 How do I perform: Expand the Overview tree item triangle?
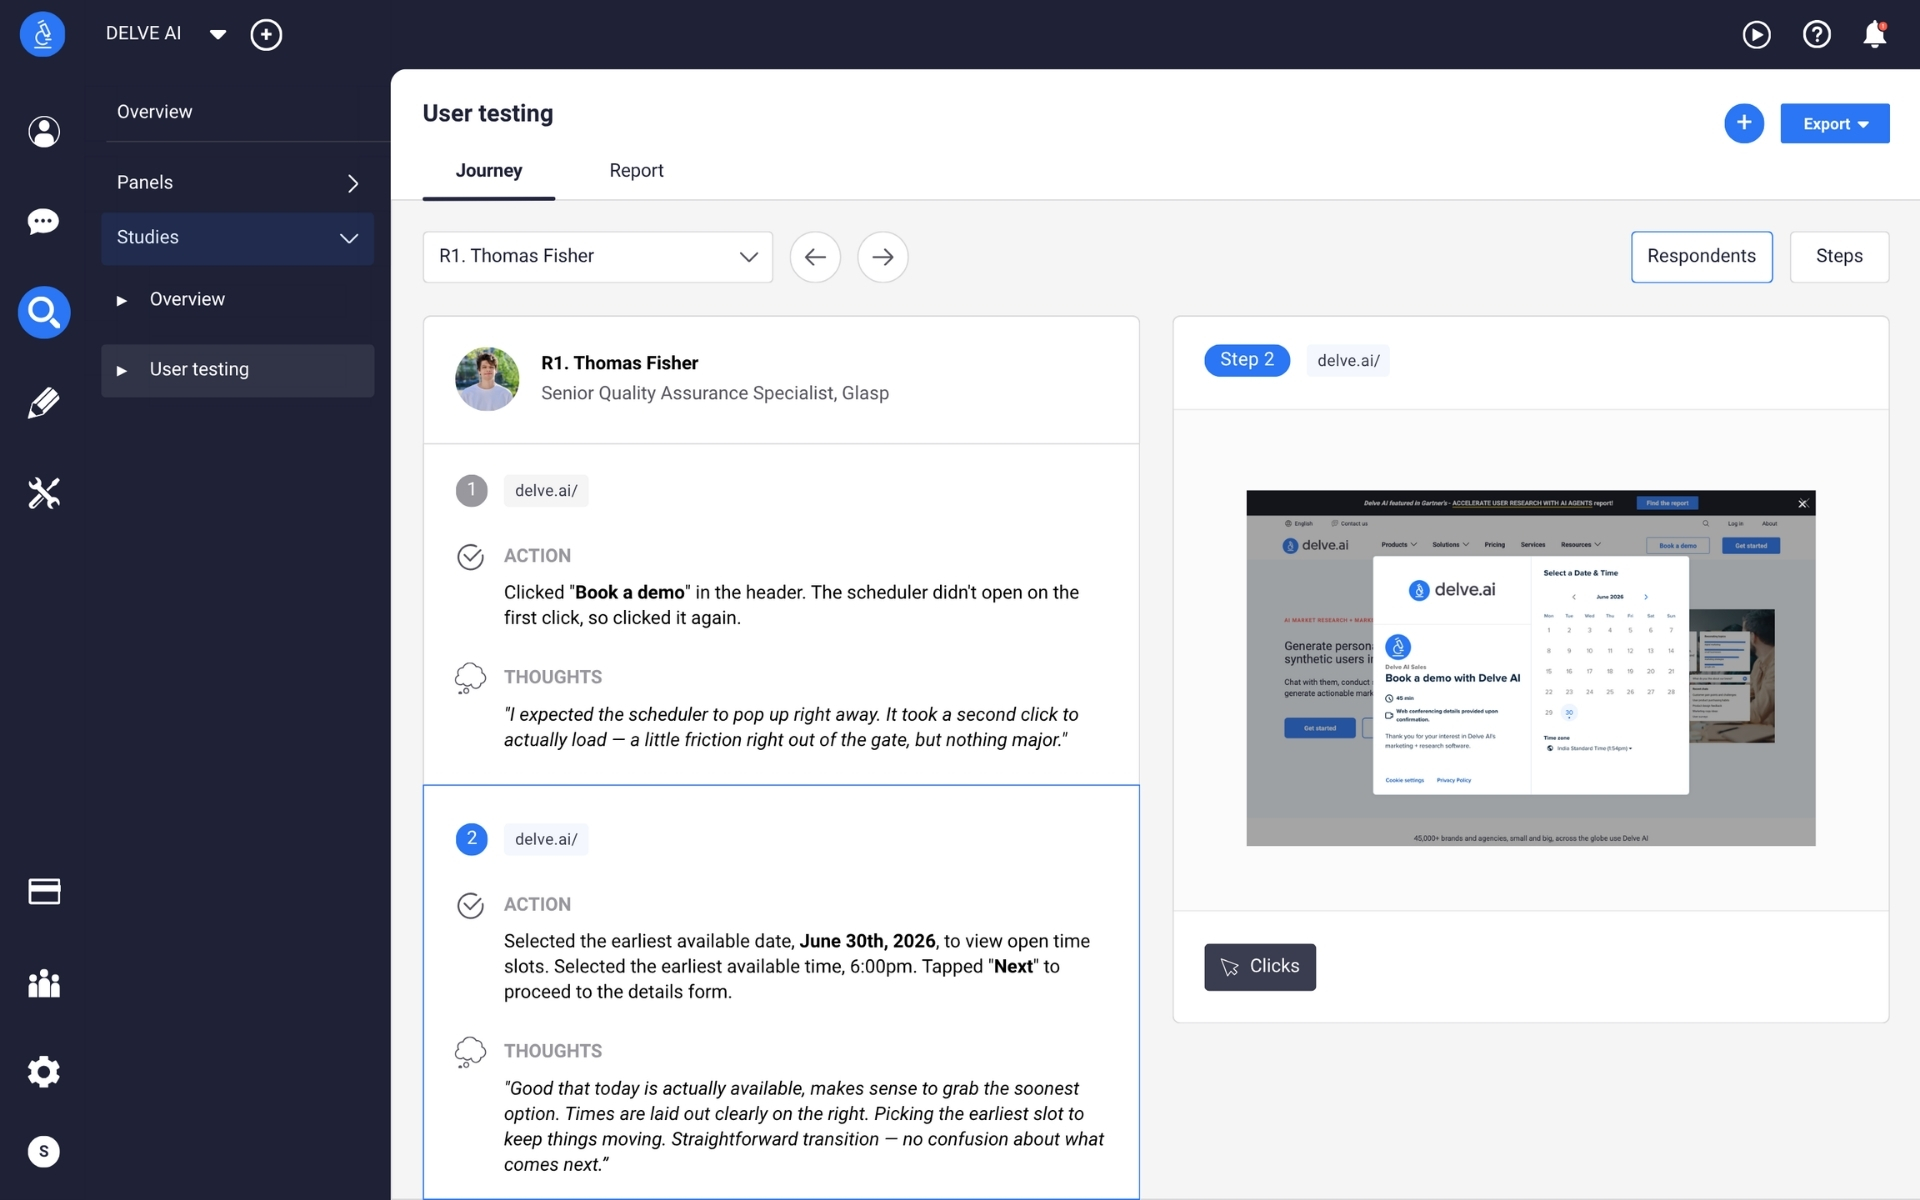(x=121, y=300)
